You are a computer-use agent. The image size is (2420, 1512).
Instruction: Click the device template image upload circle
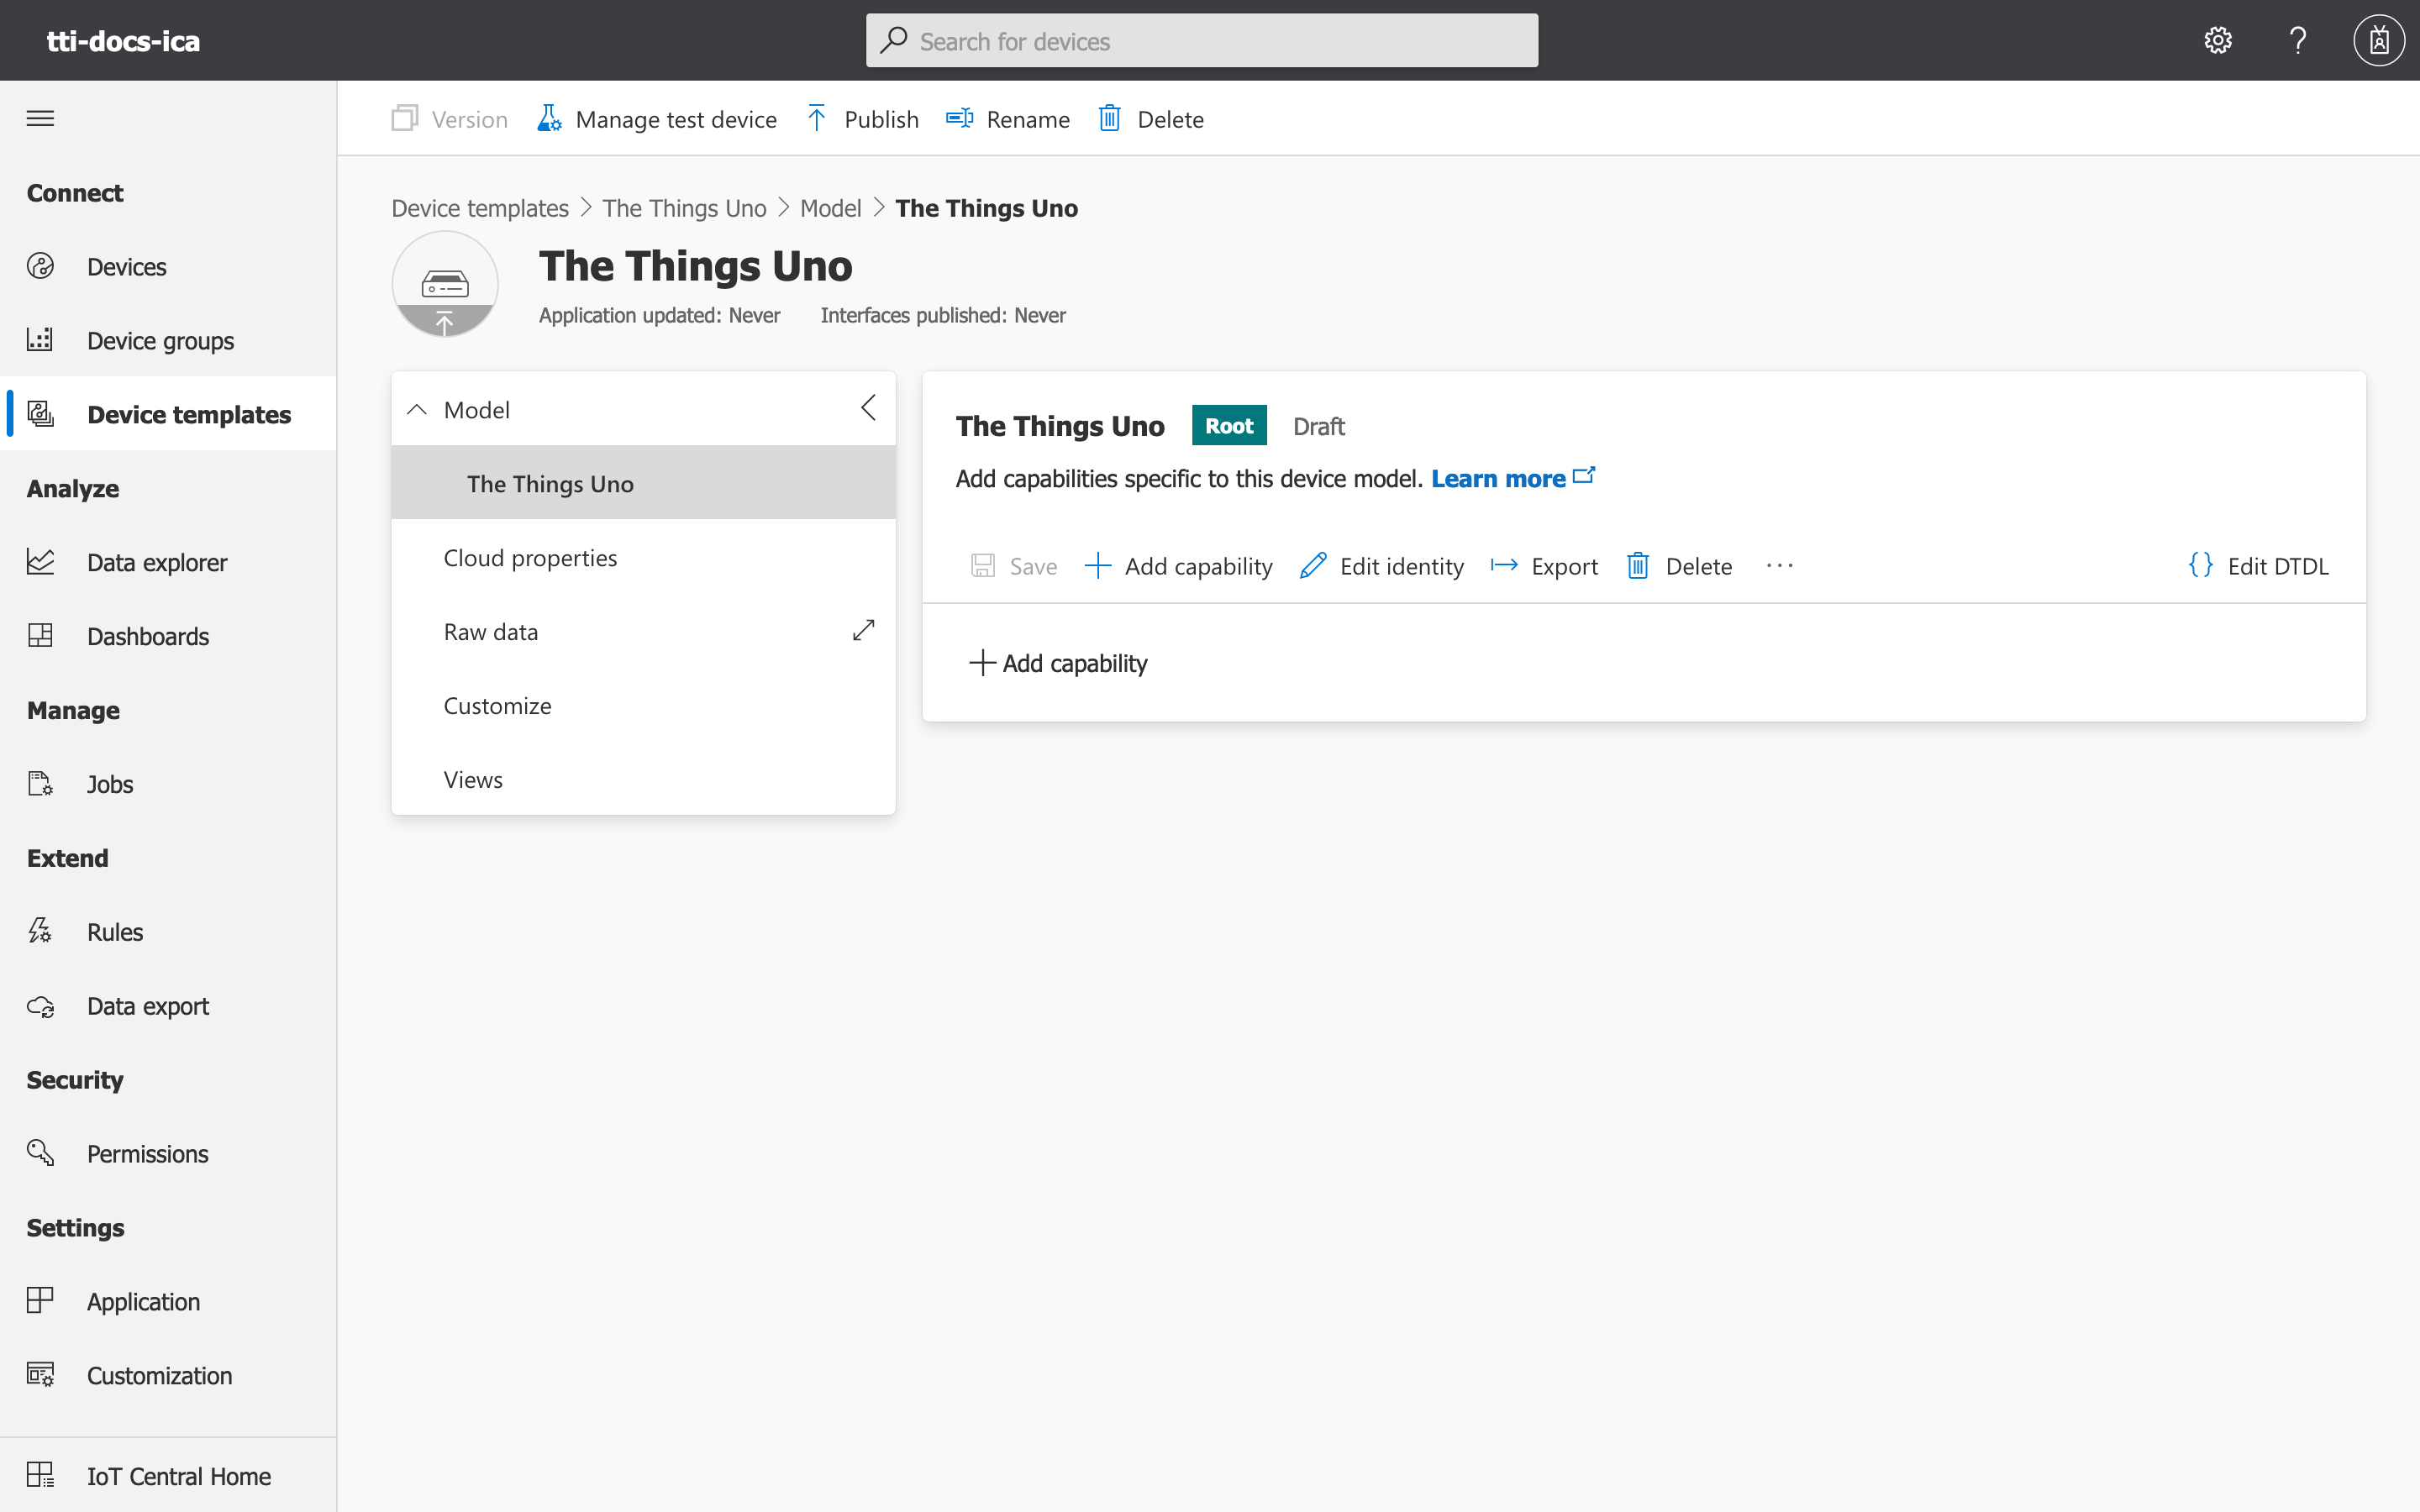pos(445,284)
